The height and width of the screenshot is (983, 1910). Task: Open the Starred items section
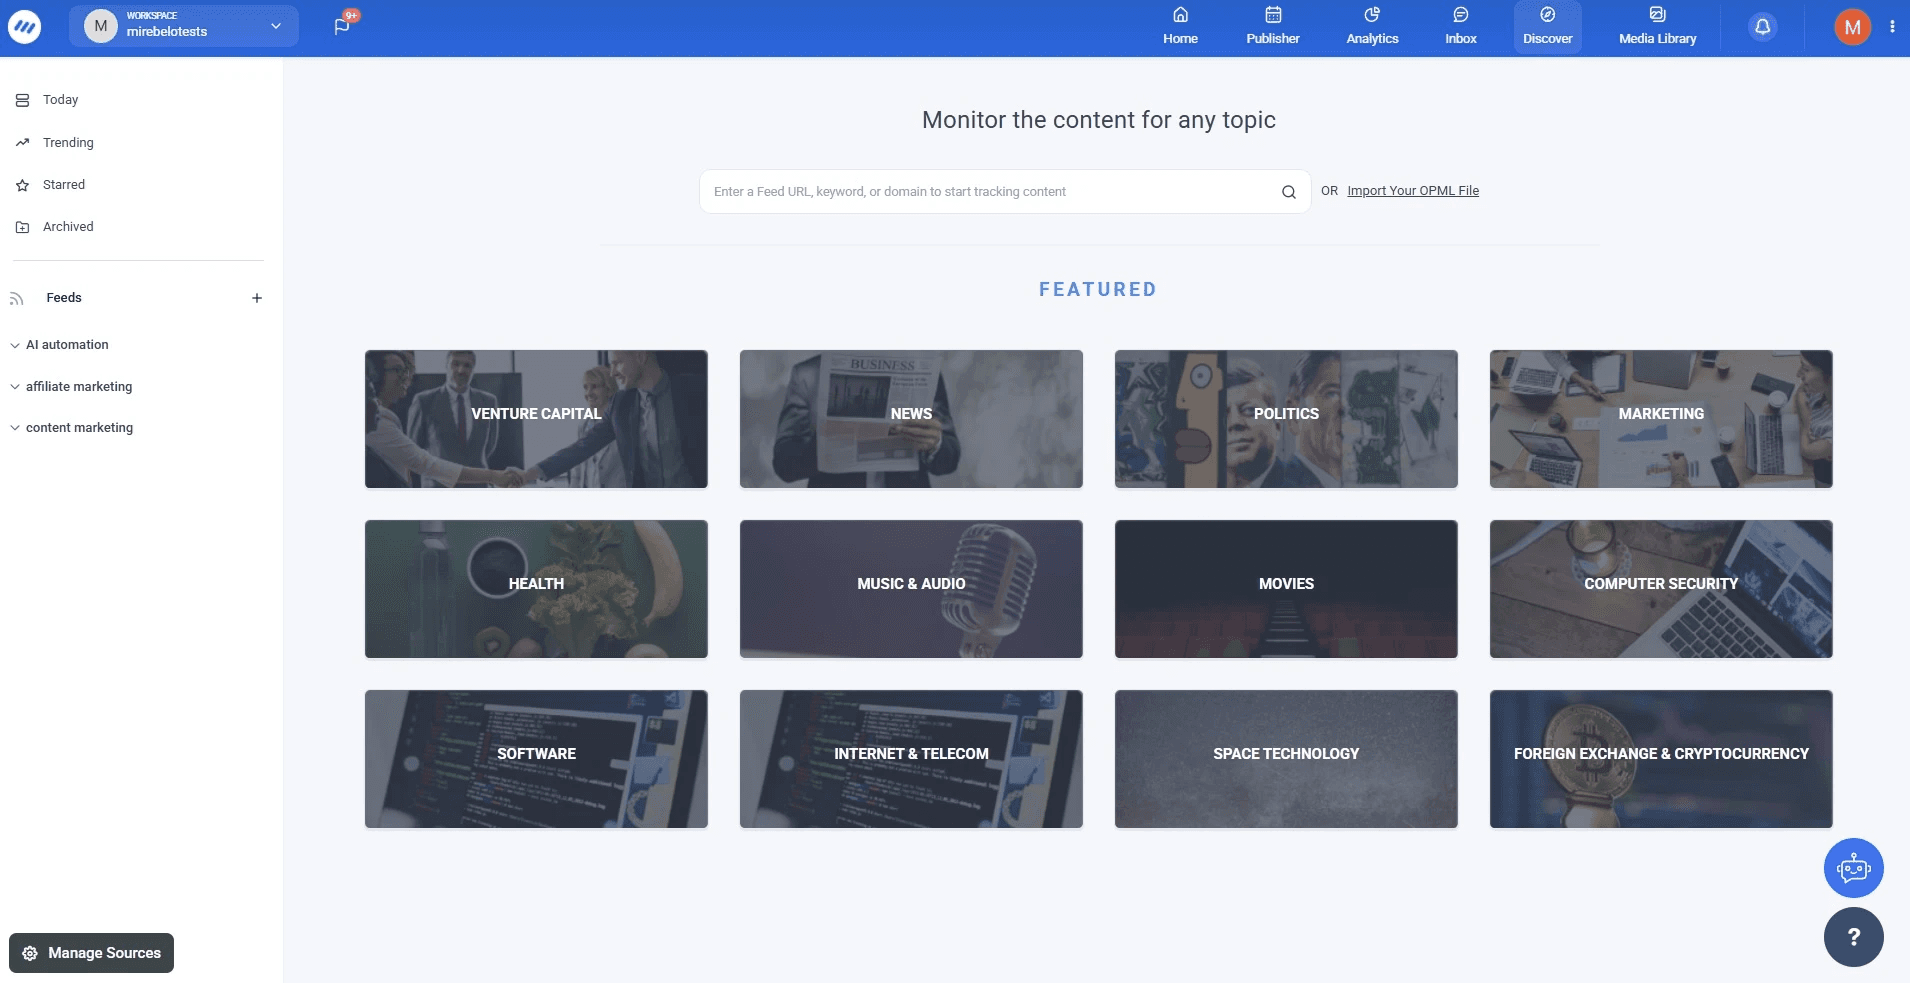pos(23,184)
